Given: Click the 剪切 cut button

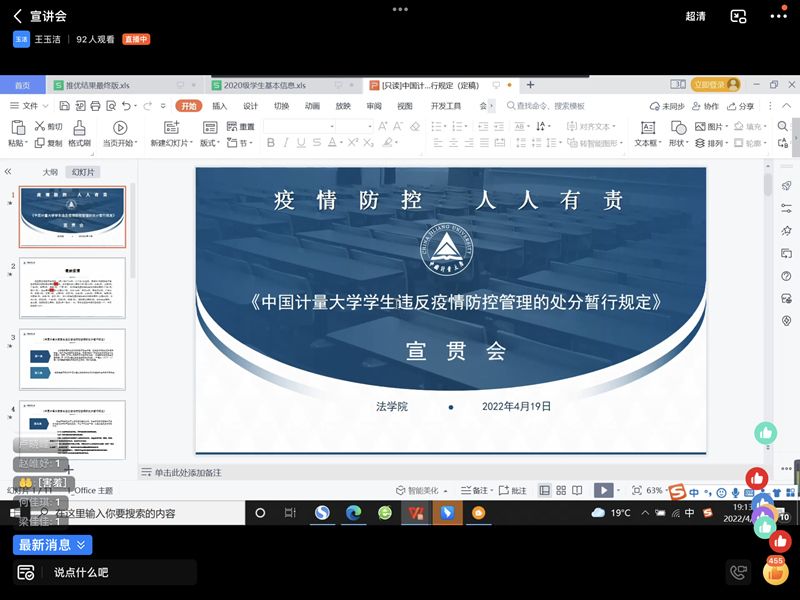Looking at the screenshot, I should point(48,127).
